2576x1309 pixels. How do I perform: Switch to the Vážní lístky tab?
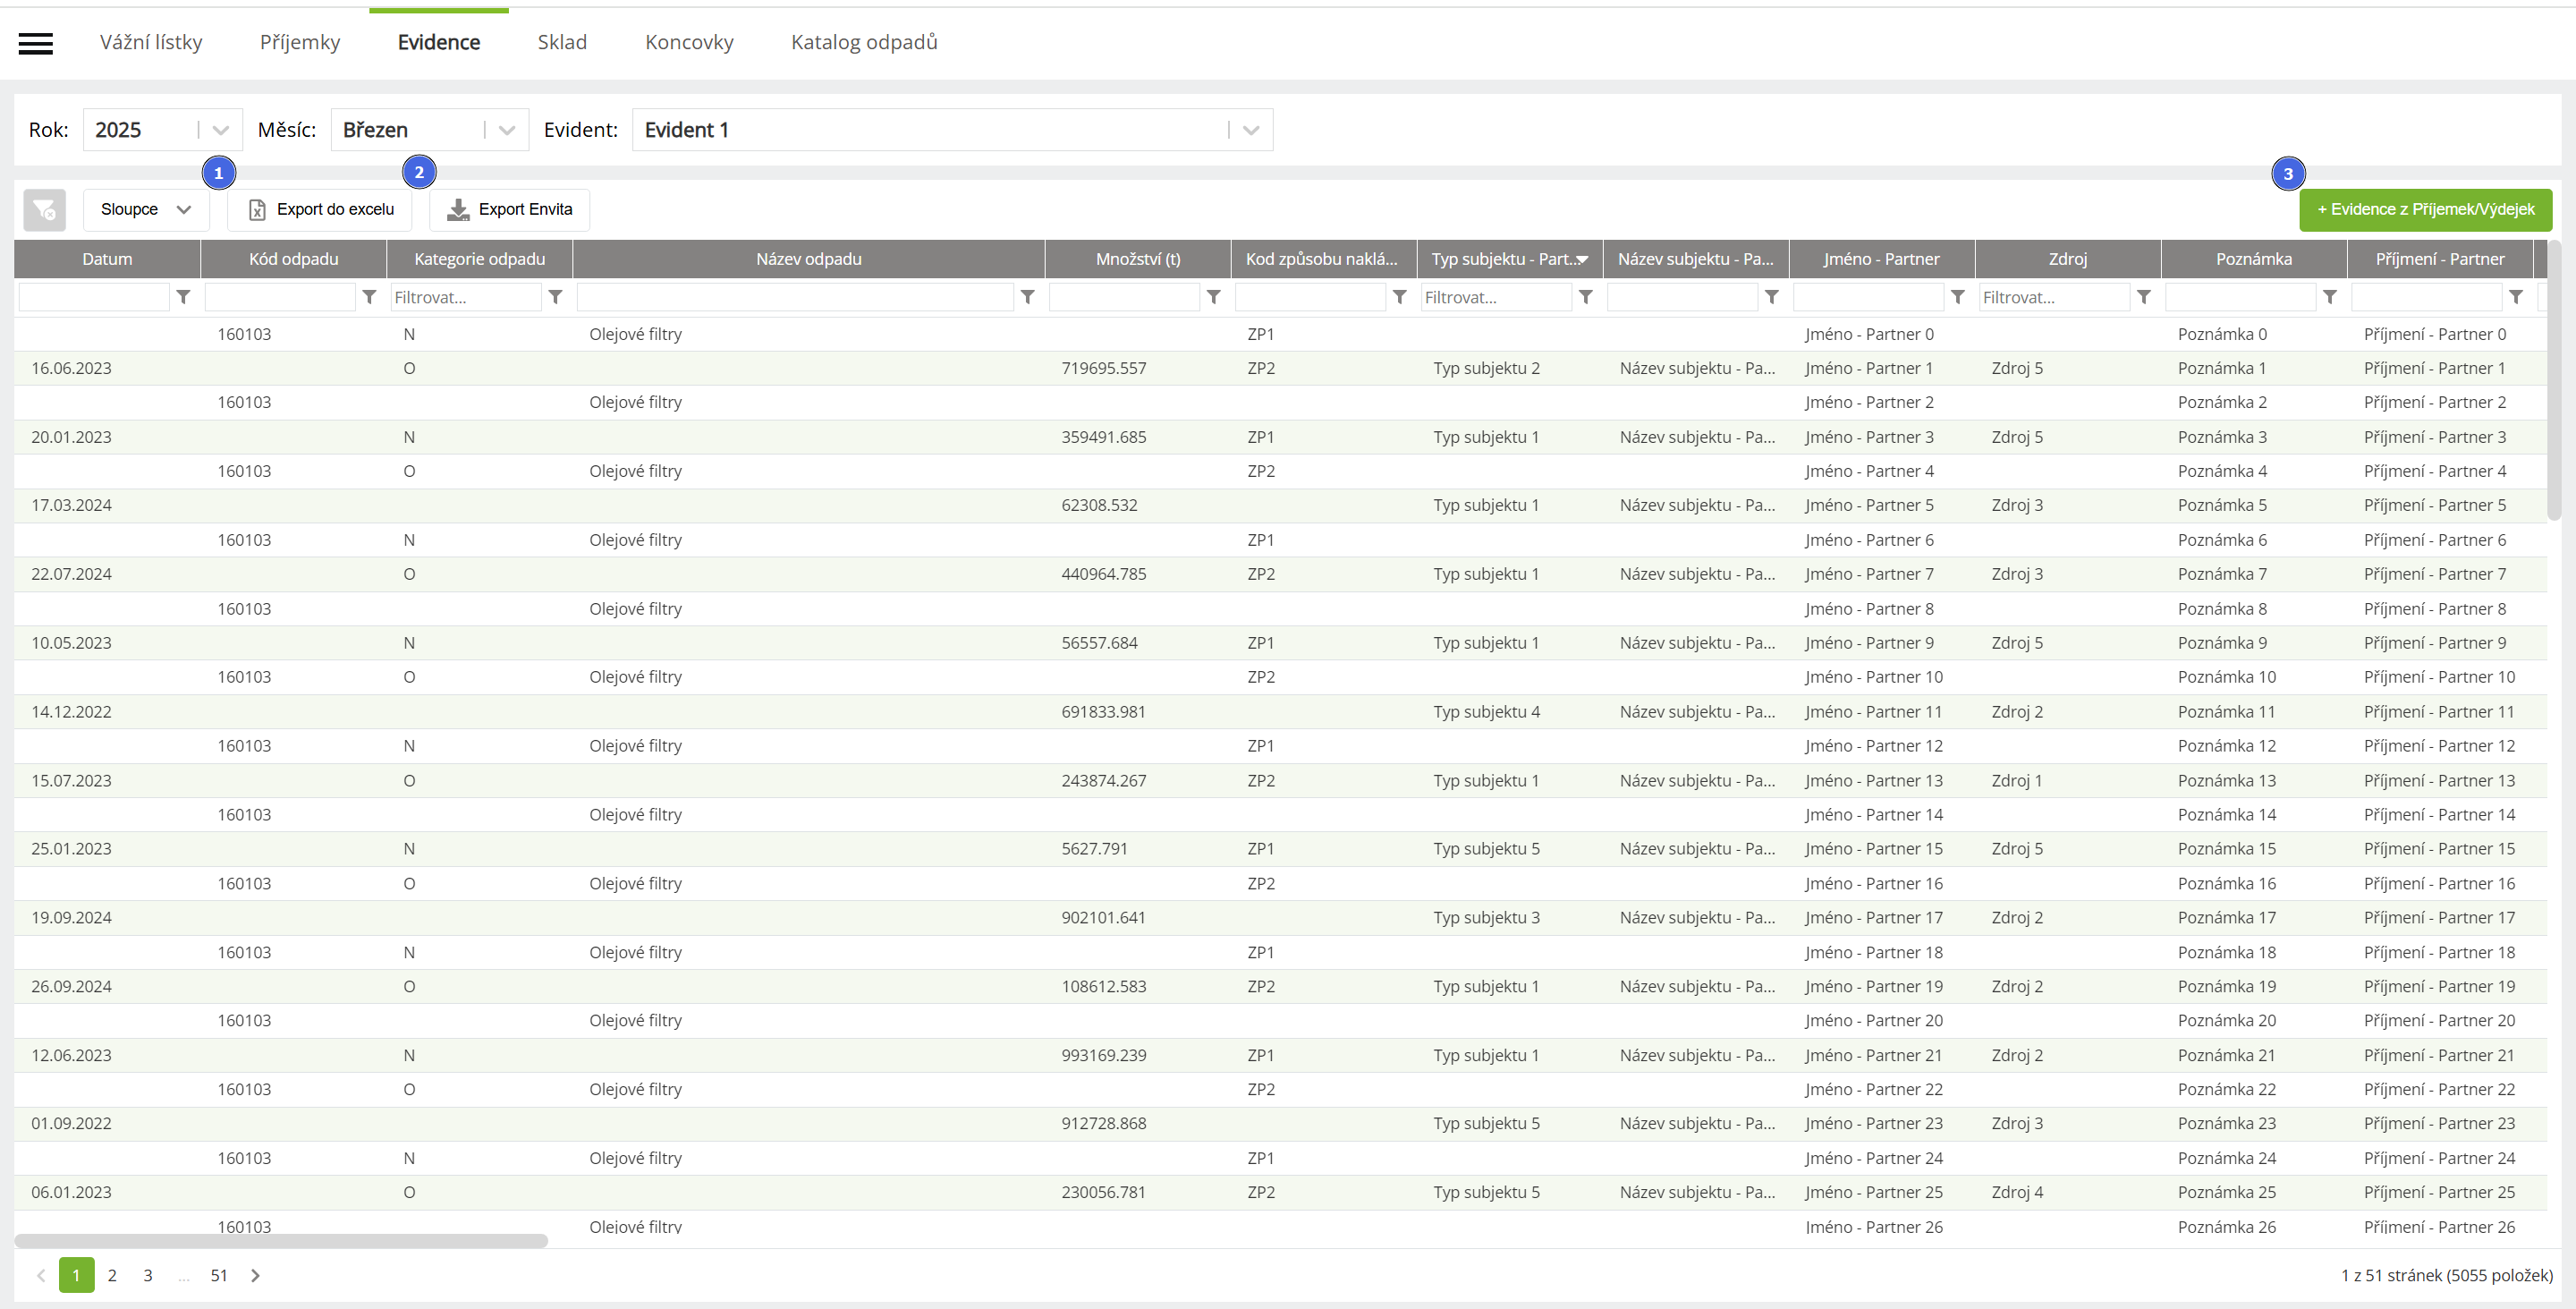(x=151, y=43)
